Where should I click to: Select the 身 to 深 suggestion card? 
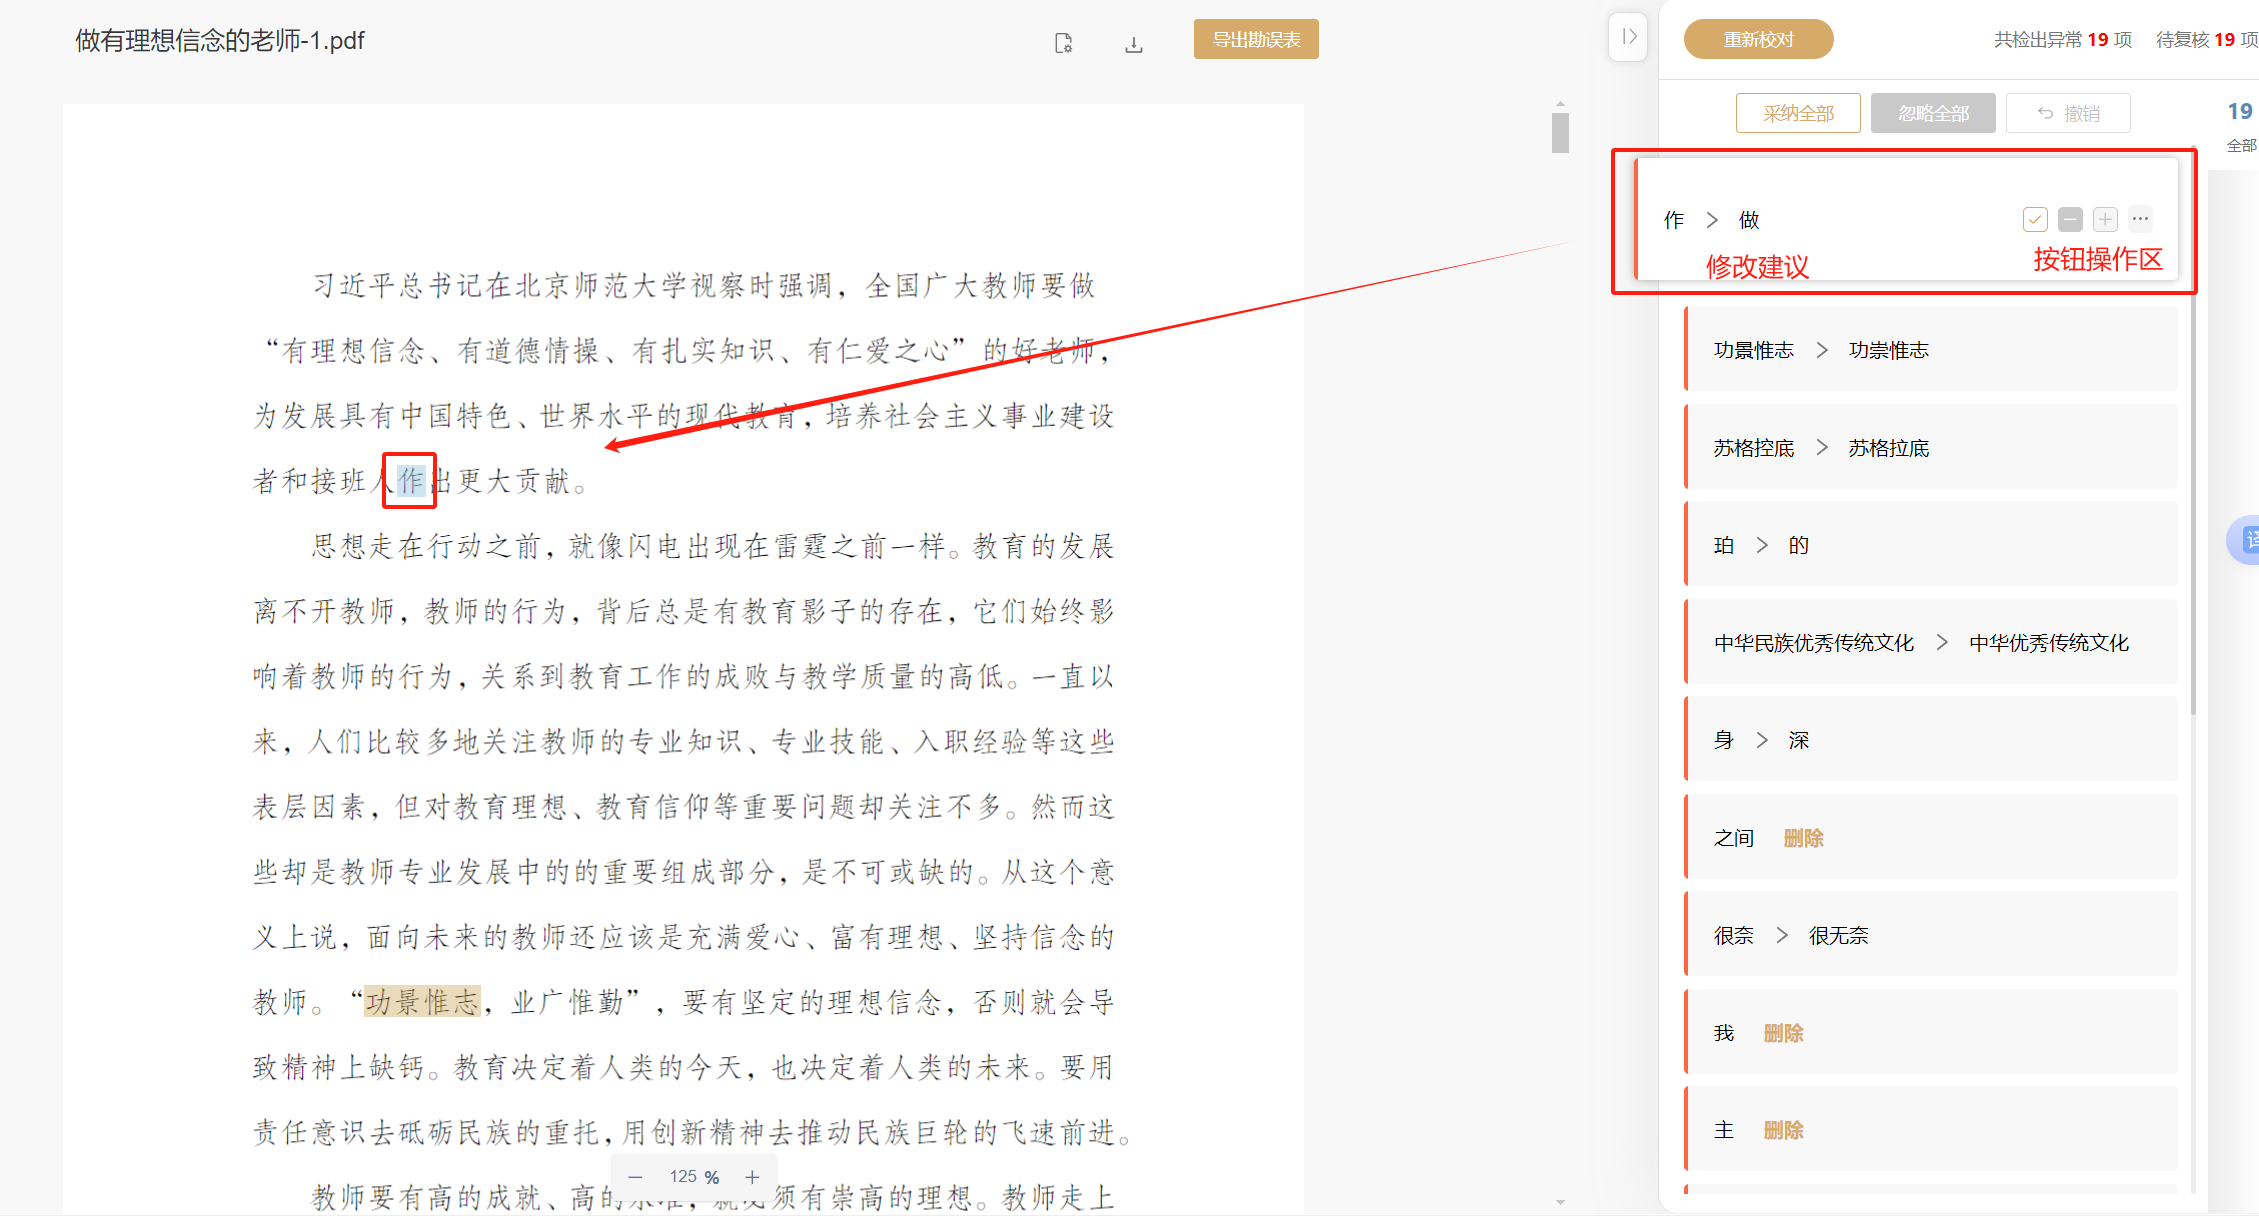[x=1931, y=740]
